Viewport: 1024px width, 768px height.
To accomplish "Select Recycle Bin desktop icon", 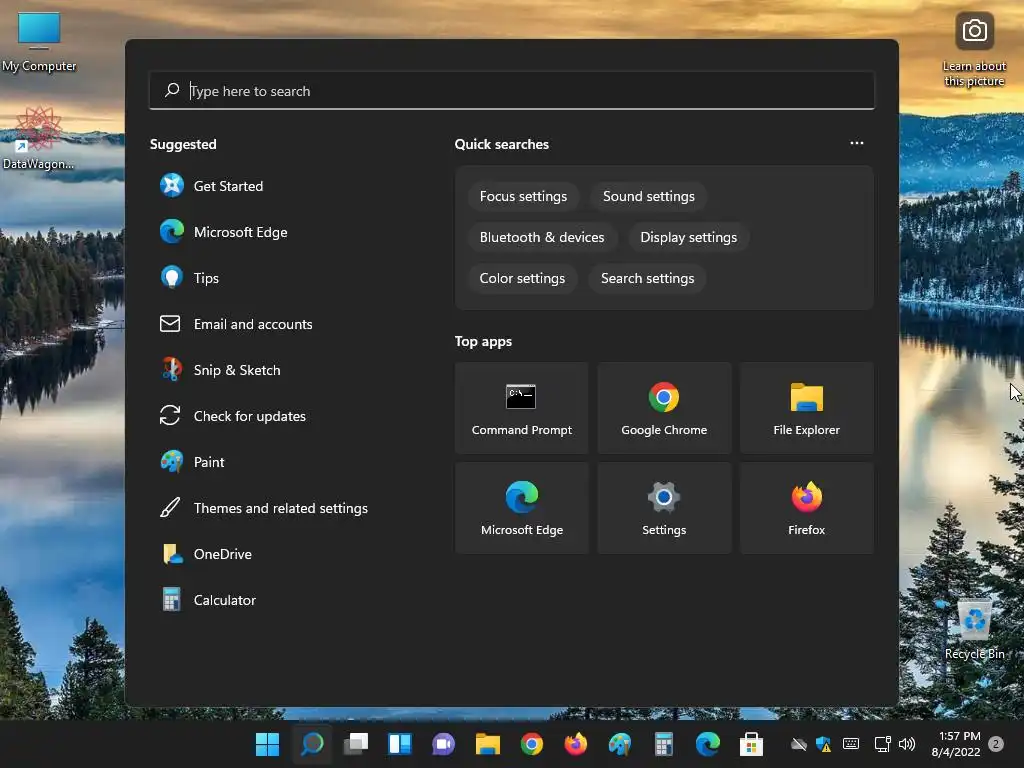I will click(x=974, y=630).
